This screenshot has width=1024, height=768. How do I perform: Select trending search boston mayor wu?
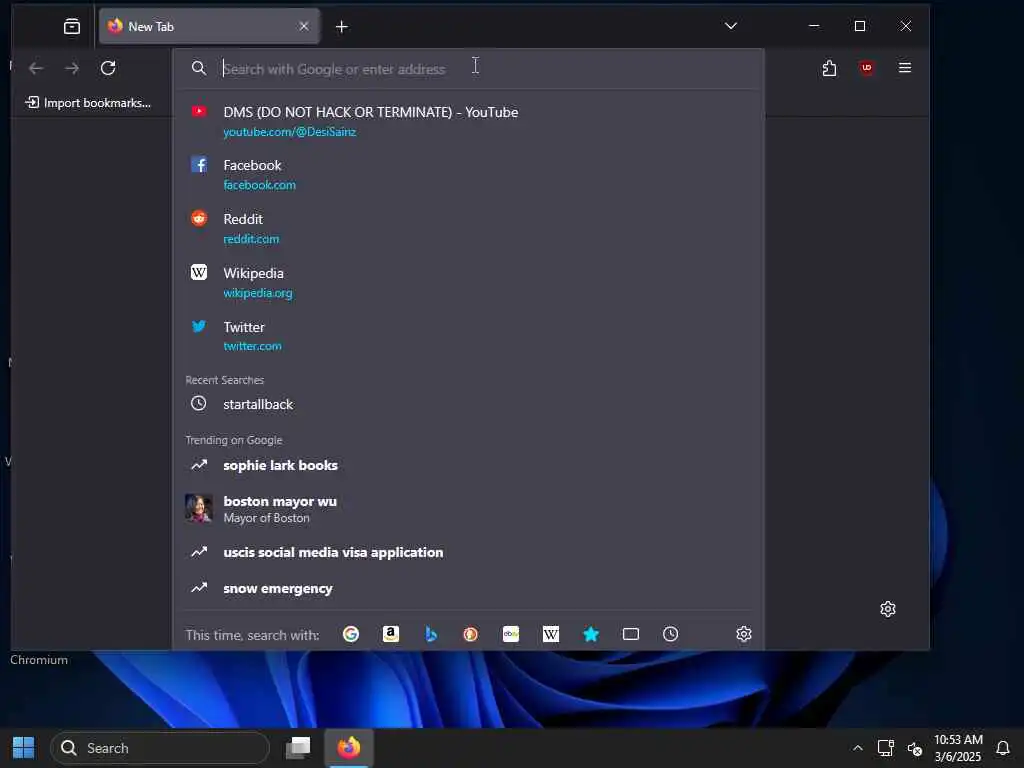pos(468,509)
